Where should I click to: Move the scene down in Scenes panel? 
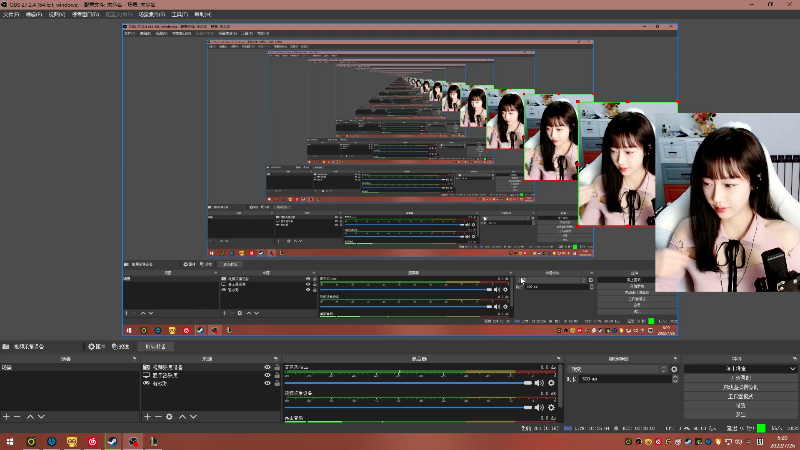[x=41, y=417]
